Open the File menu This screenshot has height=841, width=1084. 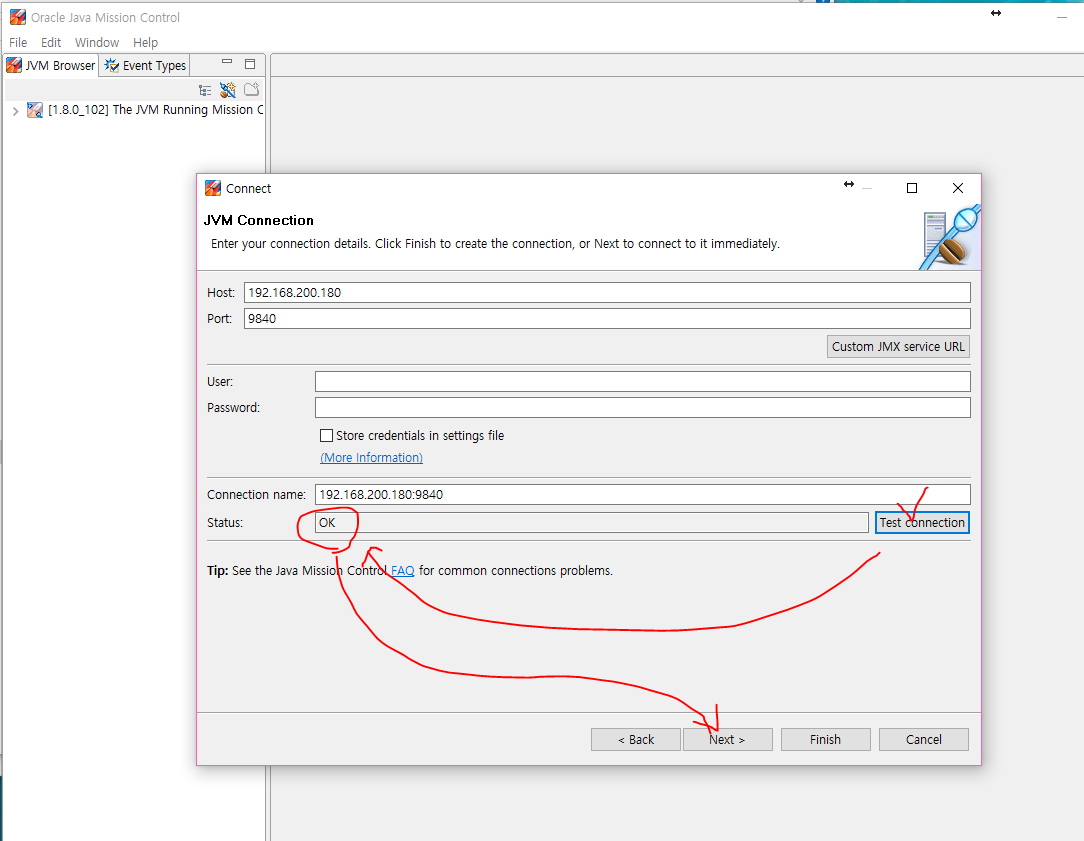18,43
